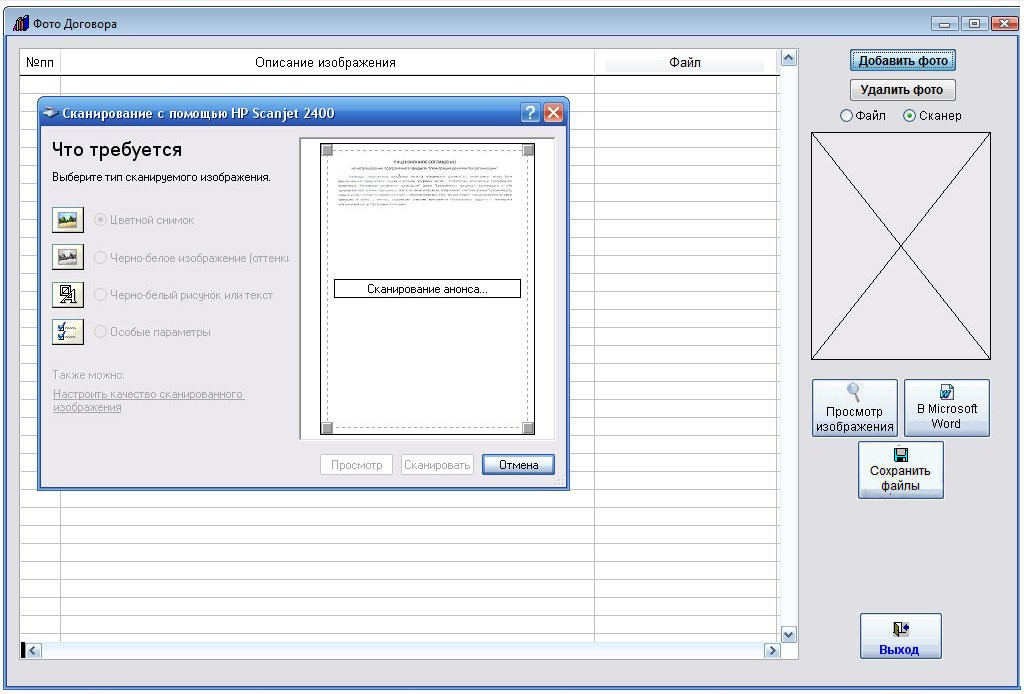
Task: Click the Фото Договора app title icon
Action: pos(22,24)
